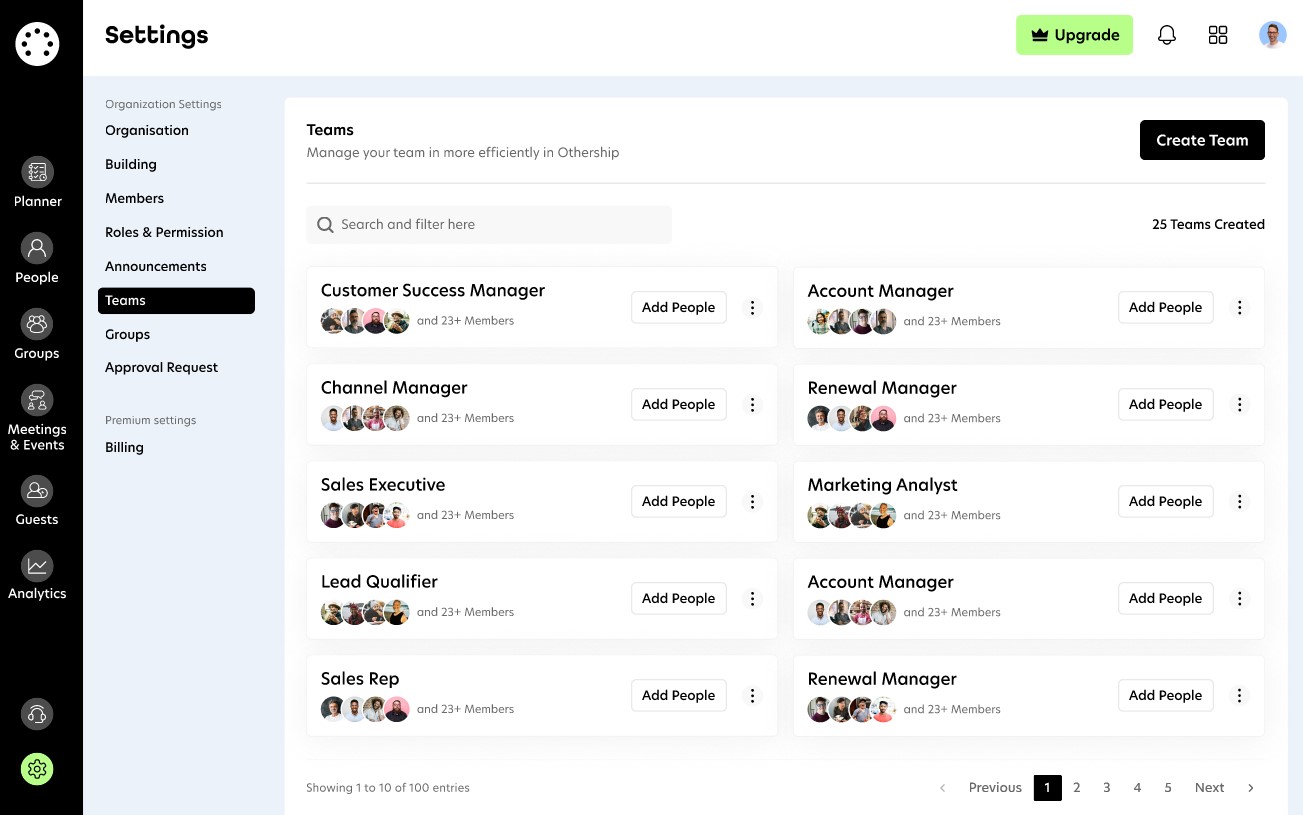Image resolution: width=1303 pixels, height=815 pixels.
Task: Open the apps grid icon in the header
Action: point(1218,34)
